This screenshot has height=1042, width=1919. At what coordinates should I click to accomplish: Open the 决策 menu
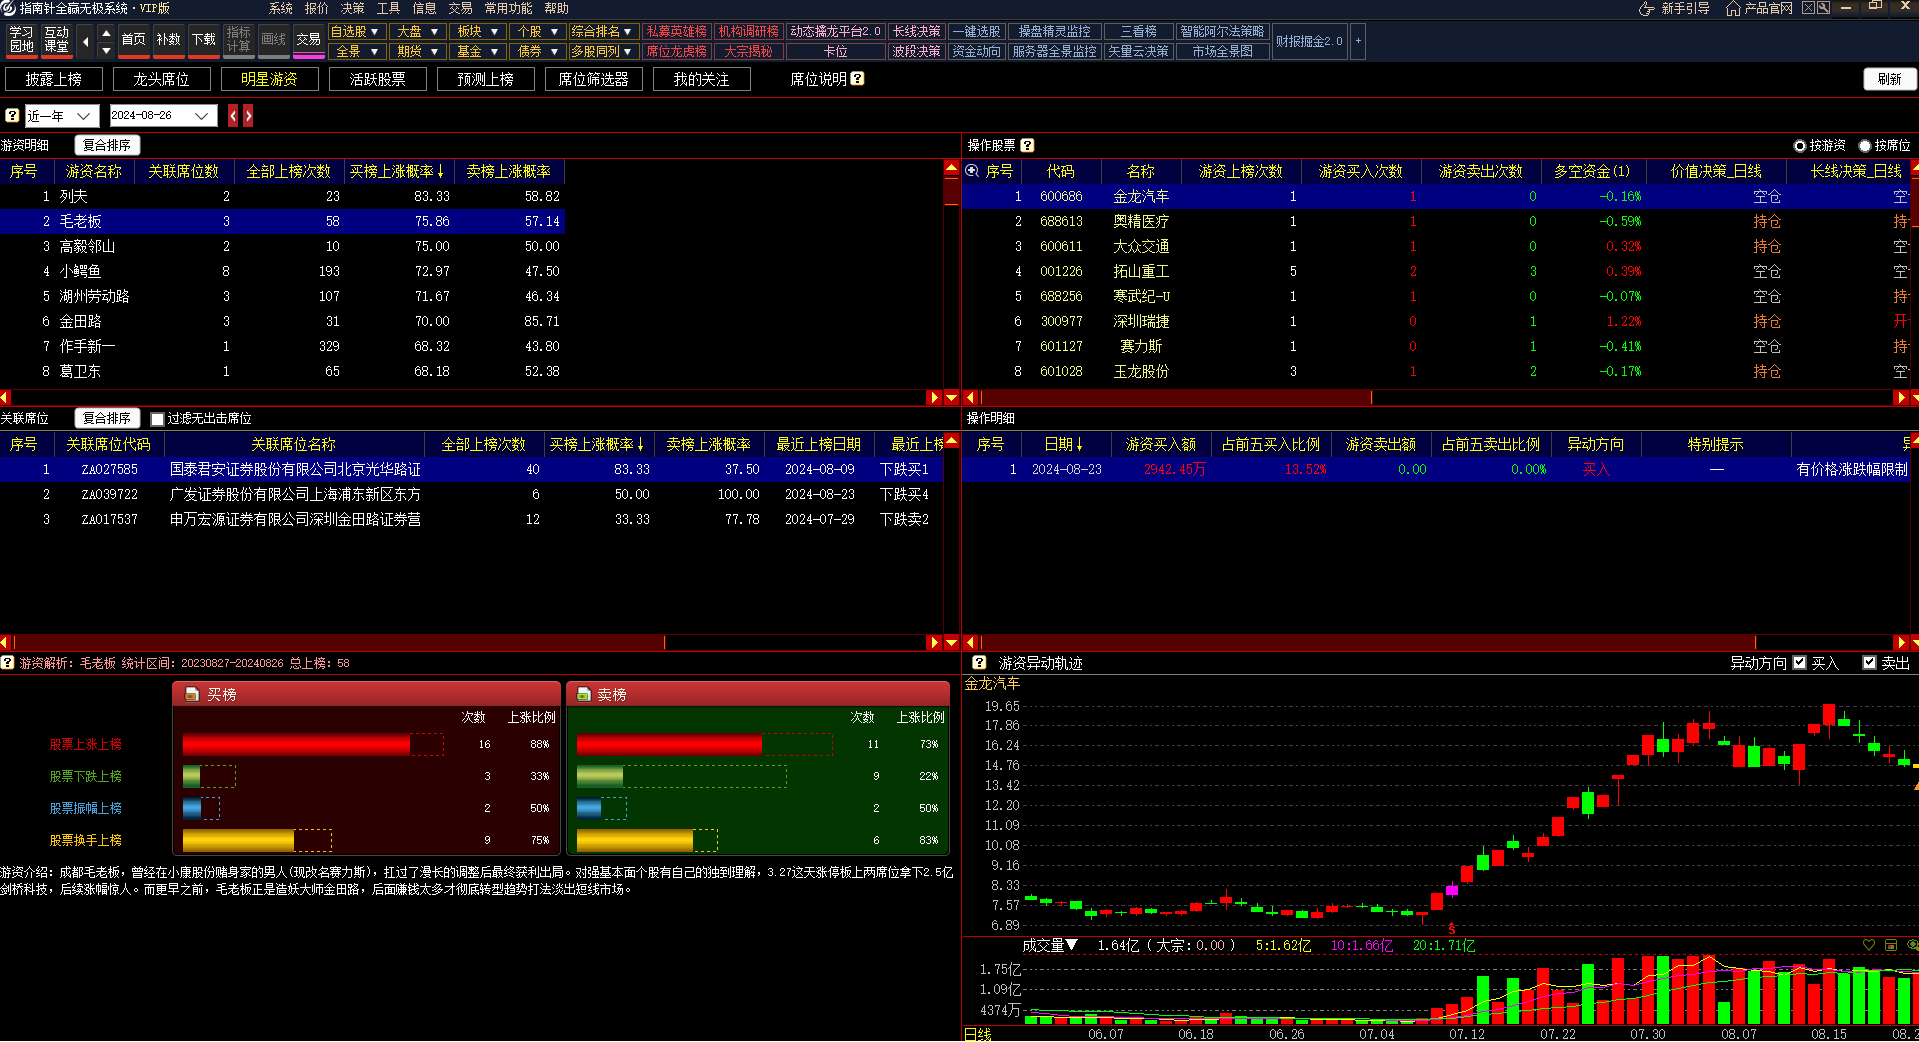[352, 8]
